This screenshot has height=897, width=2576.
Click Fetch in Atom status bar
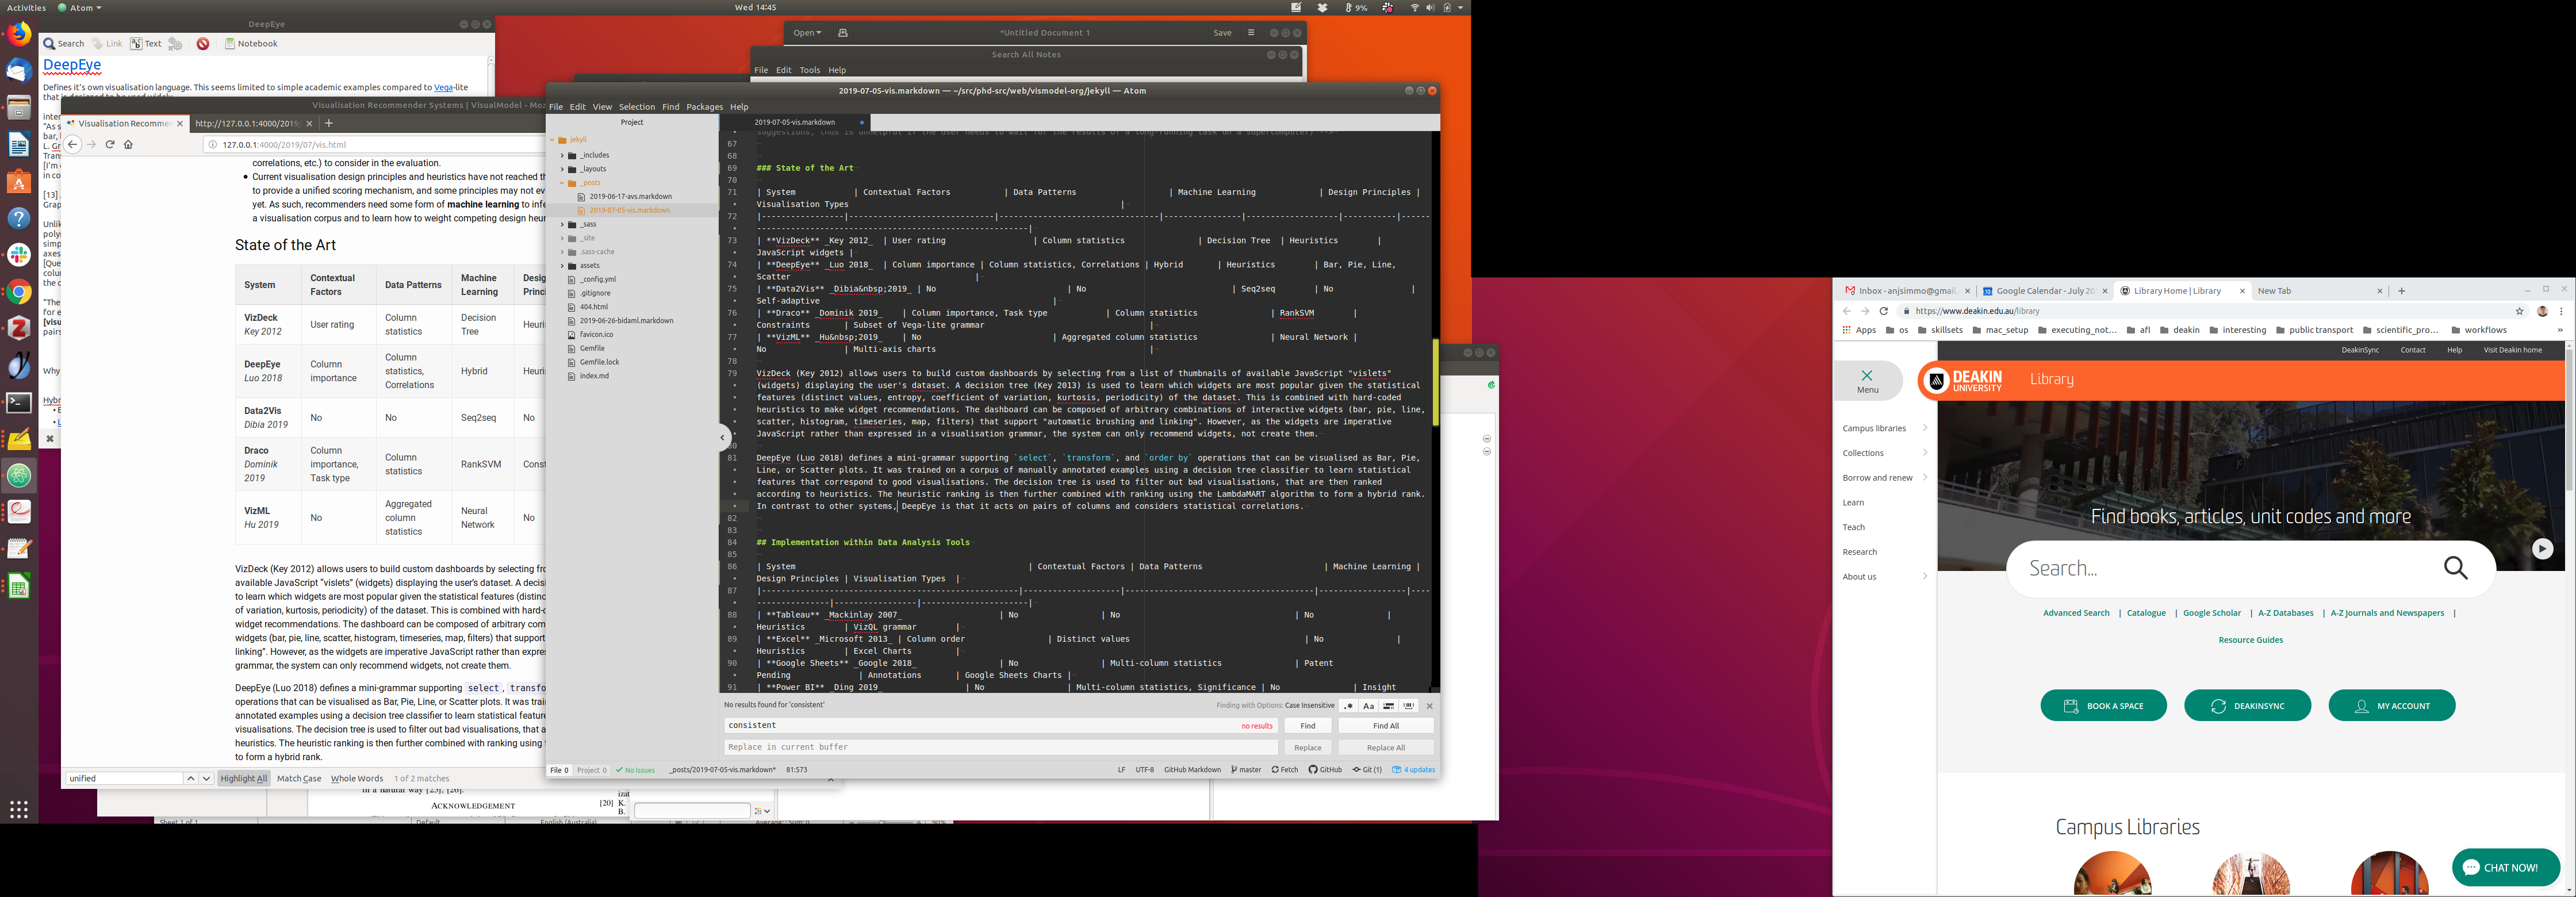1285,770
